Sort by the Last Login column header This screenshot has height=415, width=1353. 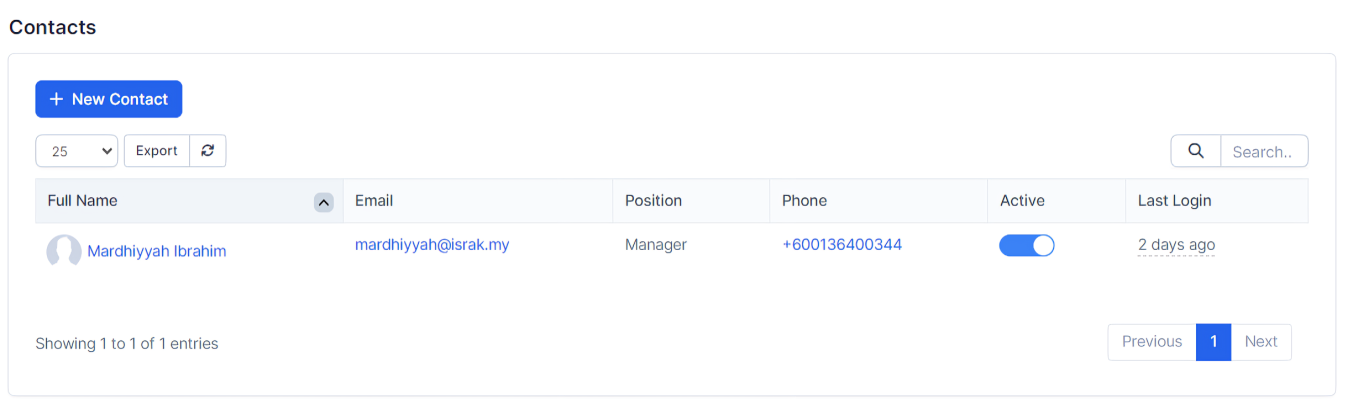coord(1174,201)
